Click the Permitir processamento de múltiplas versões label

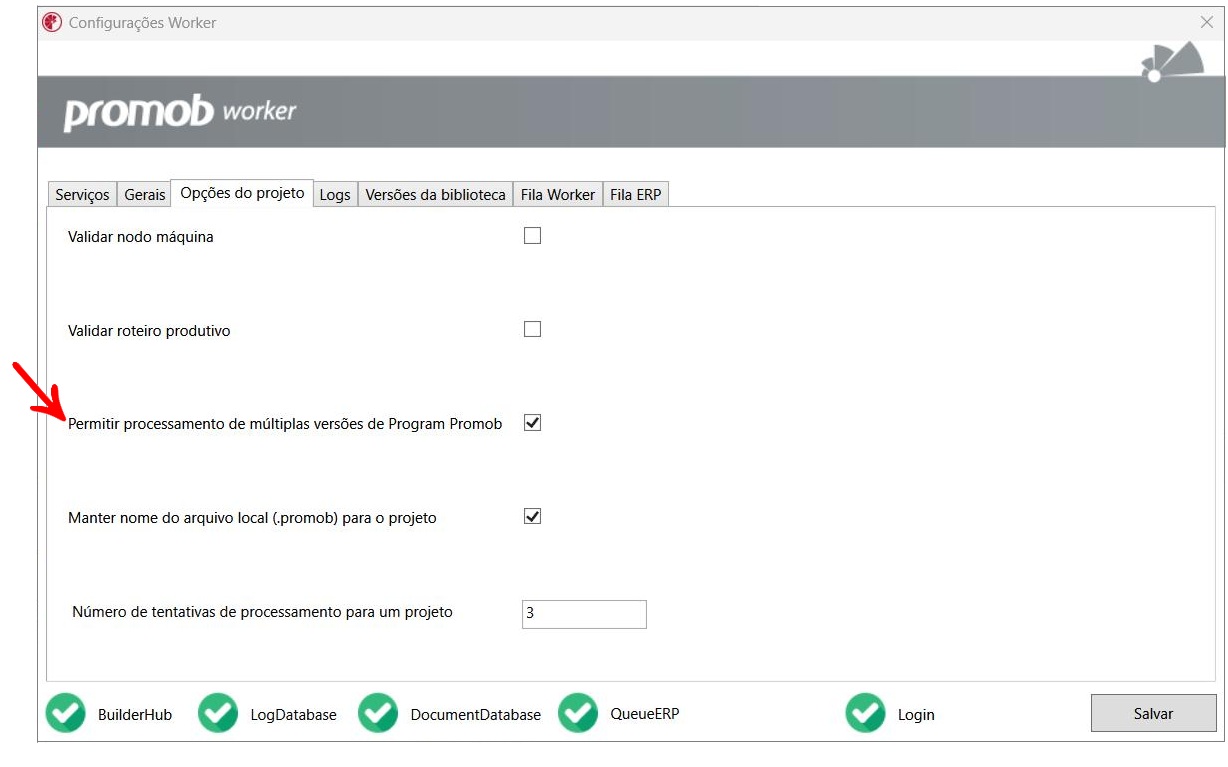tap(285, 424)
